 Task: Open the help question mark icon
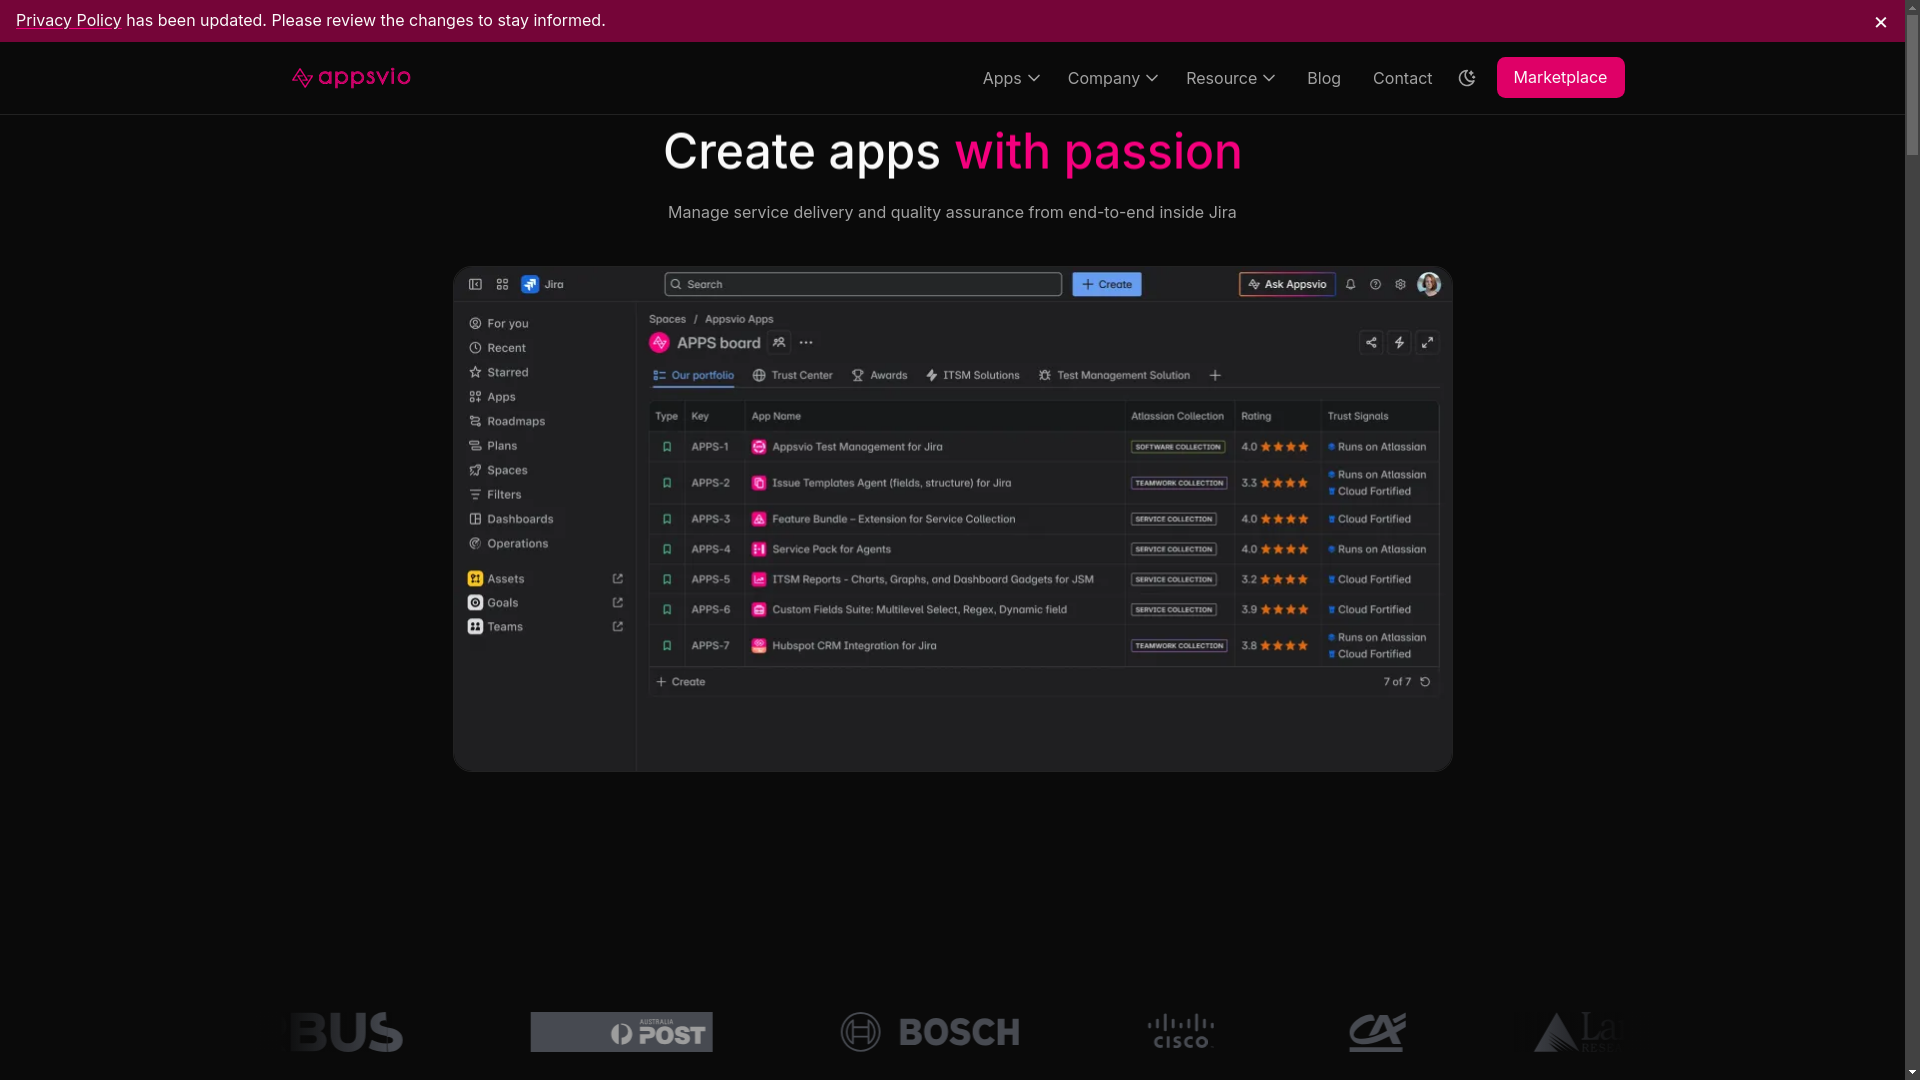[1375, 284]
